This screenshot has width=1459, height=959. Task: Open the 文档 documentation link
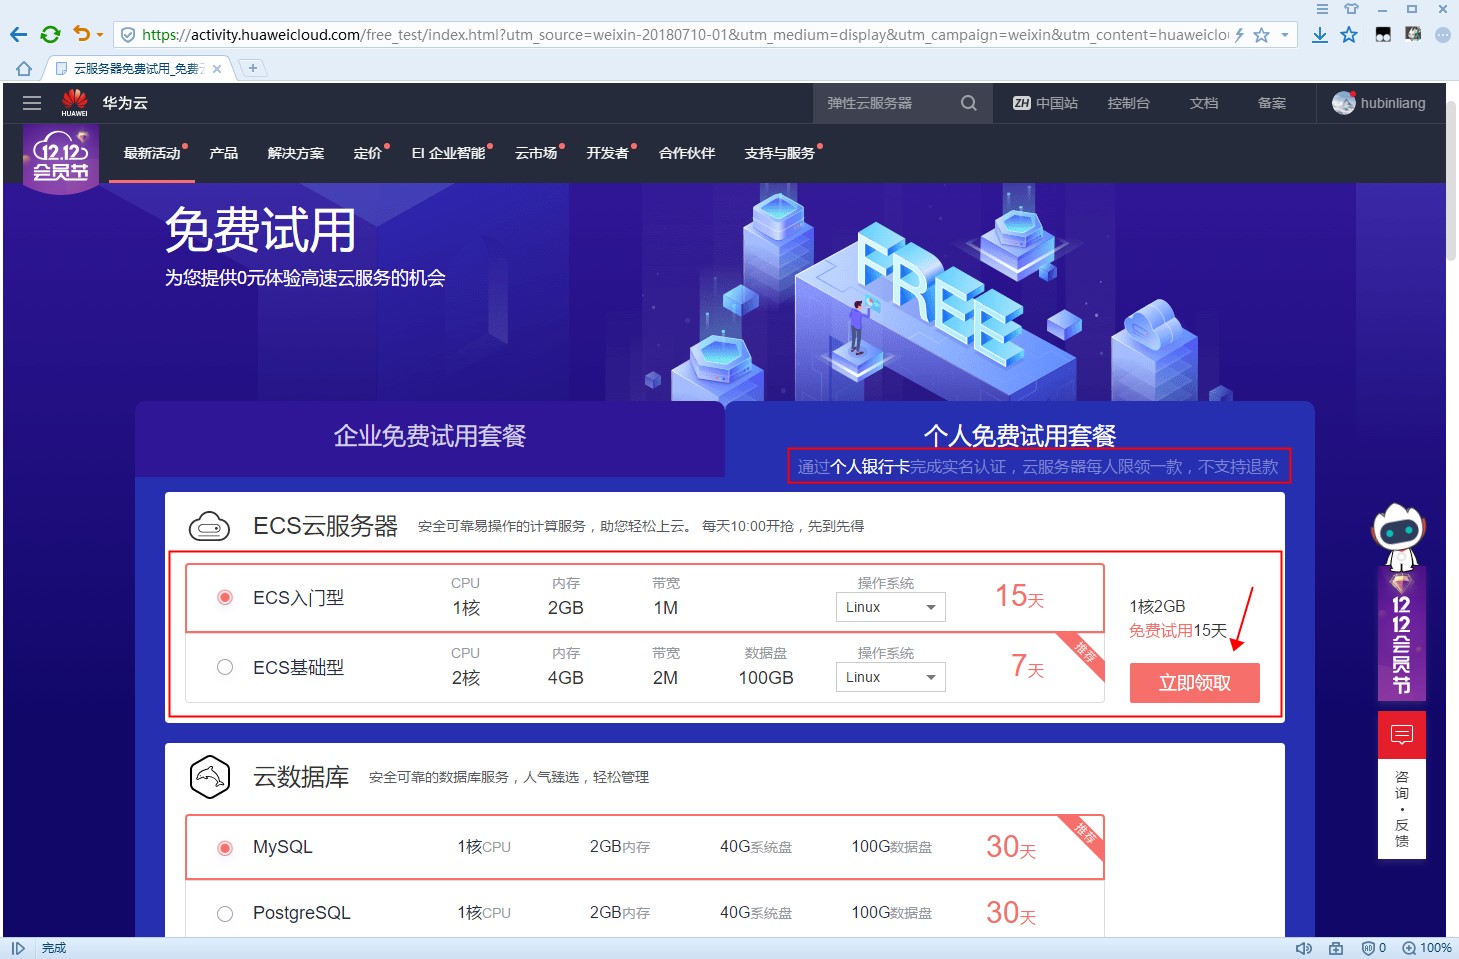tap(1204, 103)
